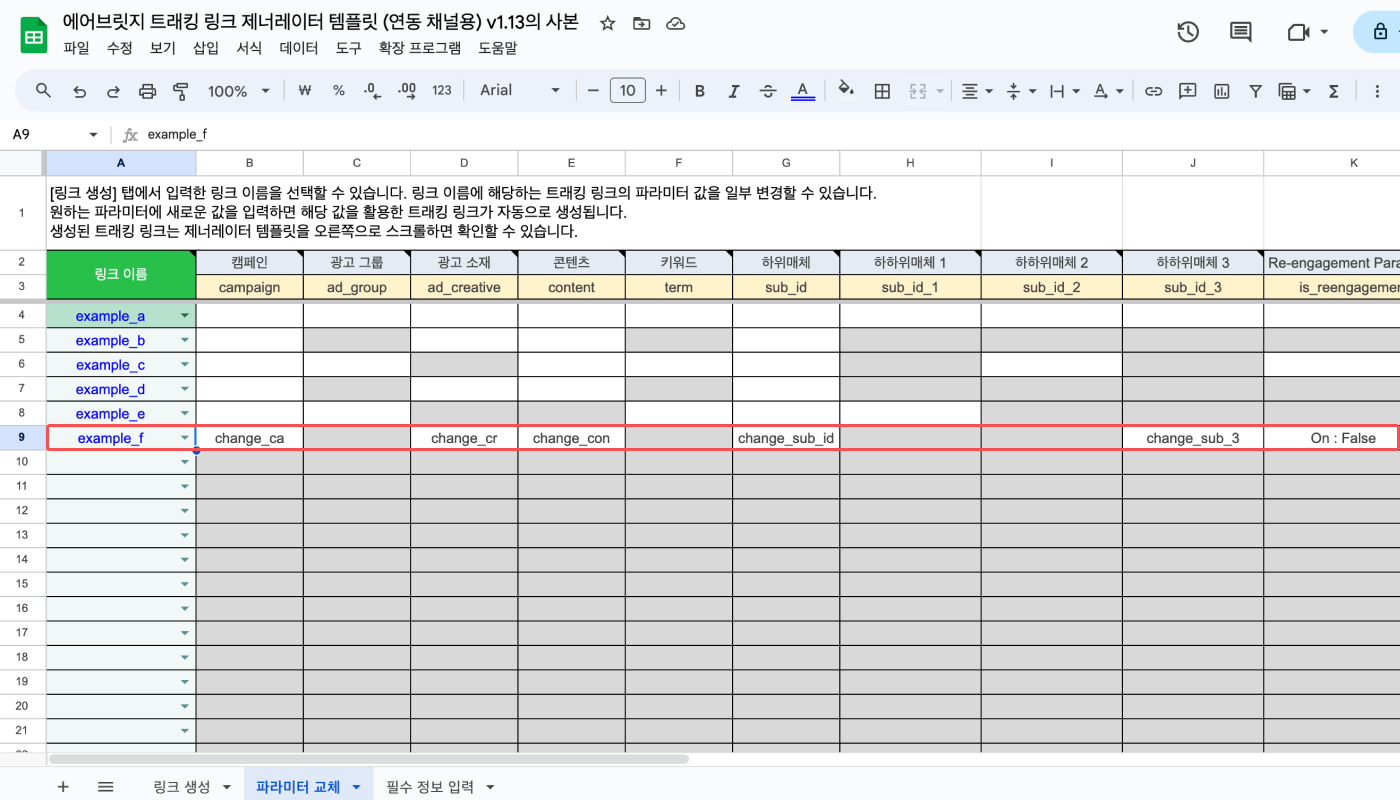Format as Korean won currency
Viewport: 1400px width, 800px height.
(x=306, y=91)
